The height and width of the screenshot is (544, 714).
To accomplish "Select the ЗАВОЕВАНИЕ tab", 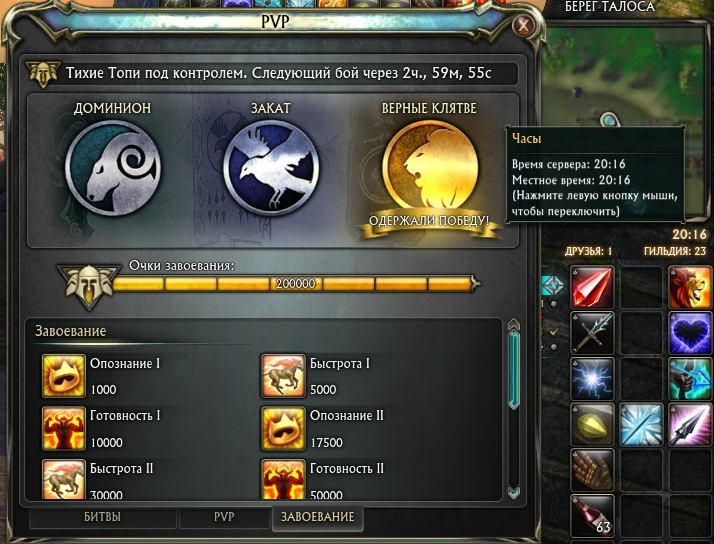I will pos(317,518).
